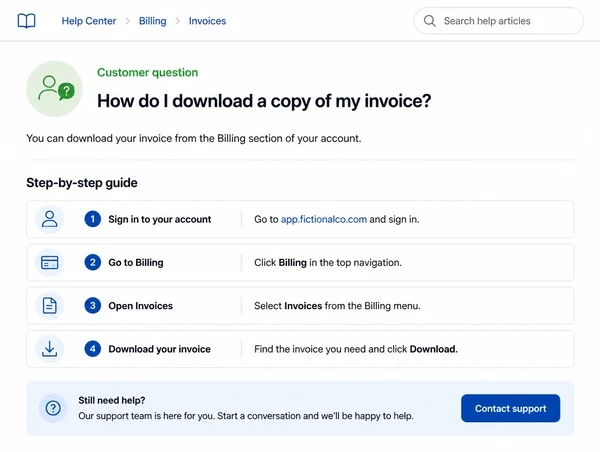The width and height of the screenshot is (600, 452).
Task: Click 'Click Billing in the top navigation' text
Action: tap(328, 263)
